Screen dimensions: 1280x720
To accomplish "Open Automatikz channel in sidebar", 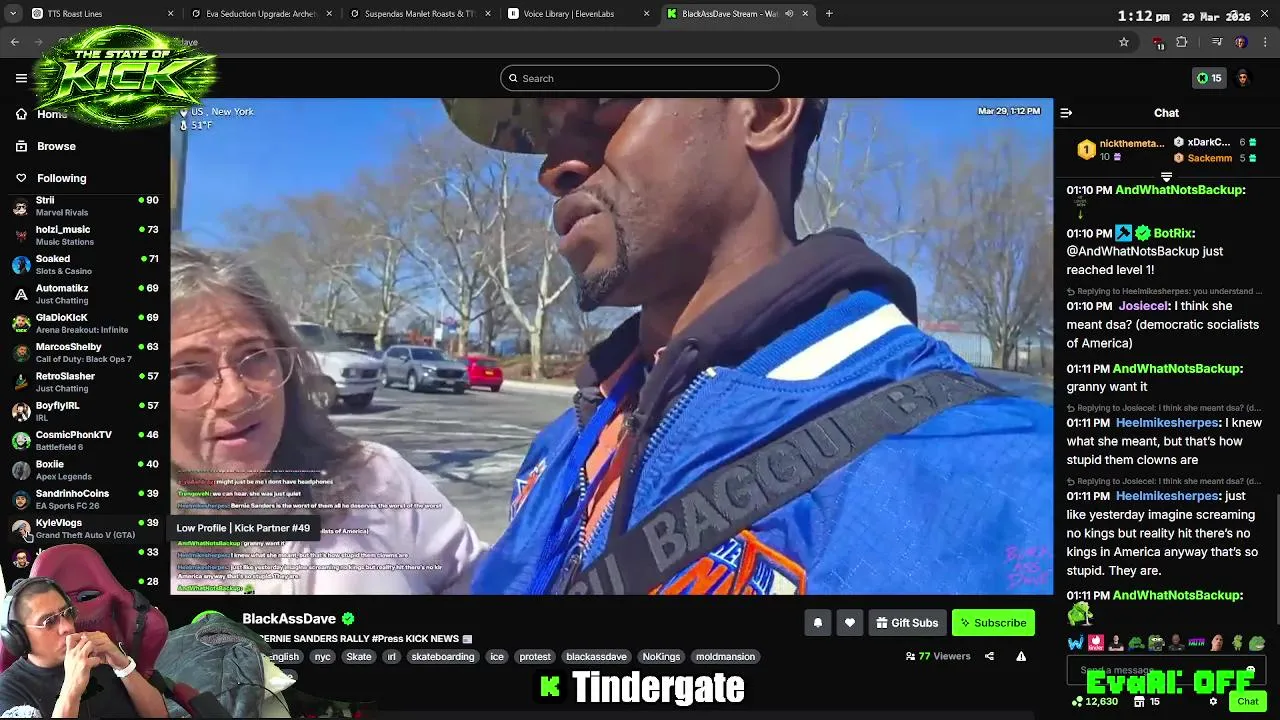I will [85, 294].
